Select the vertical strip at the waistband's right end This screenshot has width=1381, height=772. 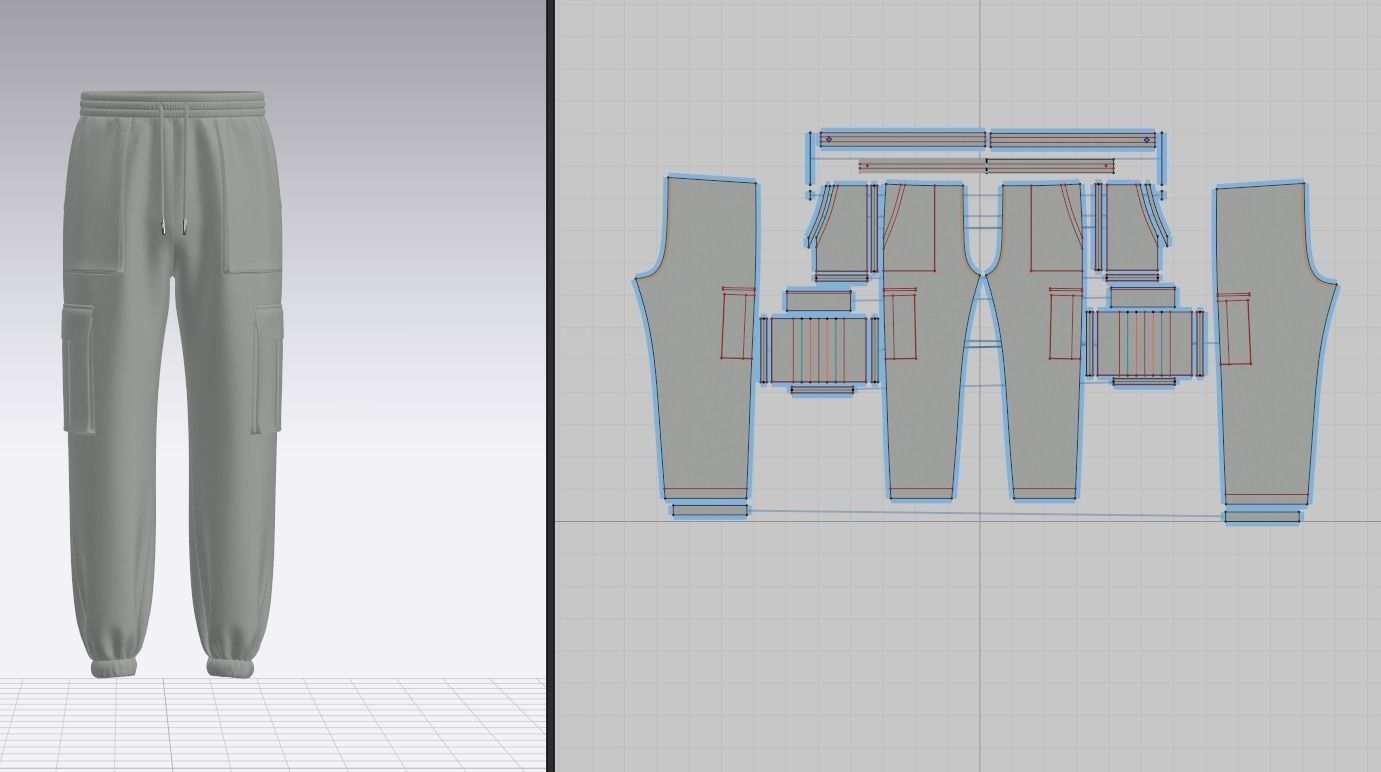1162,157
